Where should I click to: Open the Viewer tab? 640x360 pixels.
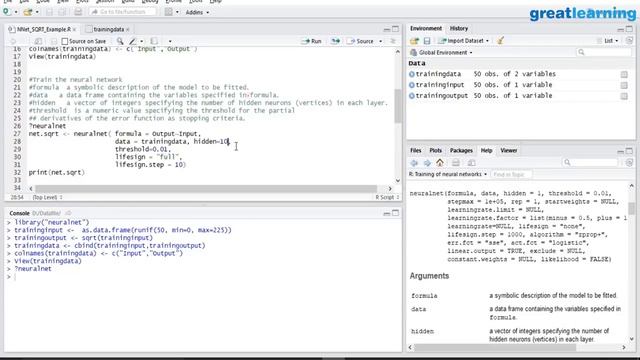(x=509, y=151)
